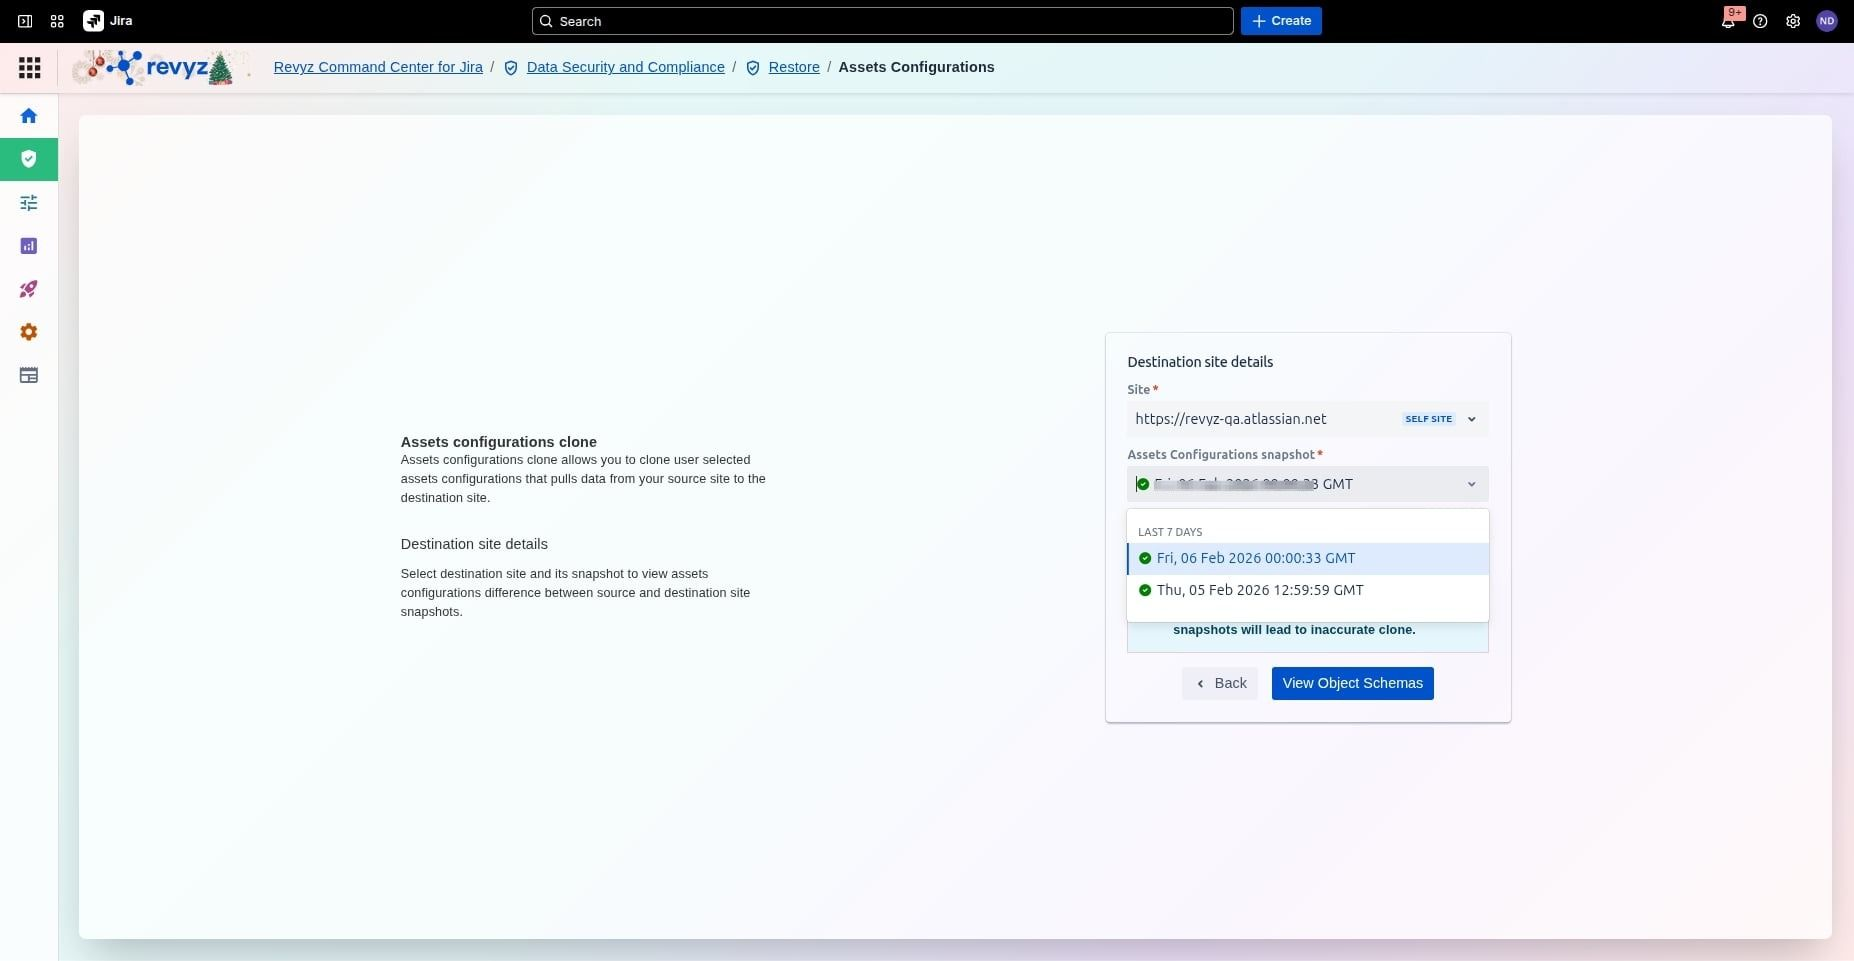The image size is (1854, 961).
Task: Click the View Object Schemas button
Action: point(1352,683)
